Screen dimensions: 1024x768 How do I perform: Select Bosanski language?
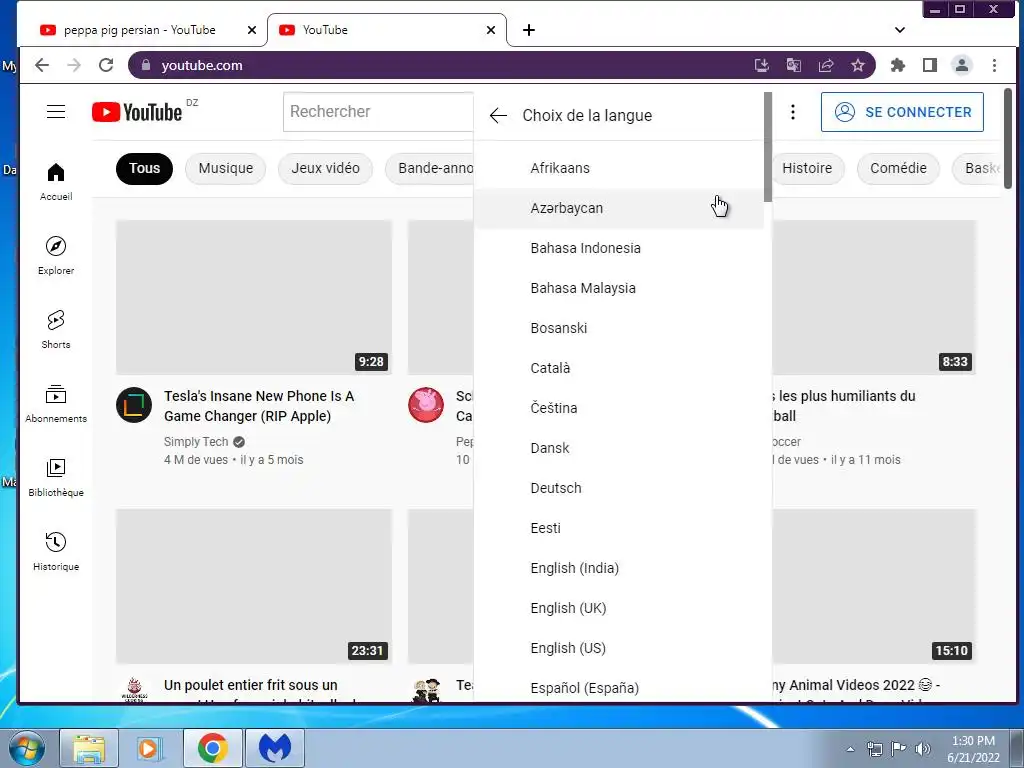pos(619,328)
